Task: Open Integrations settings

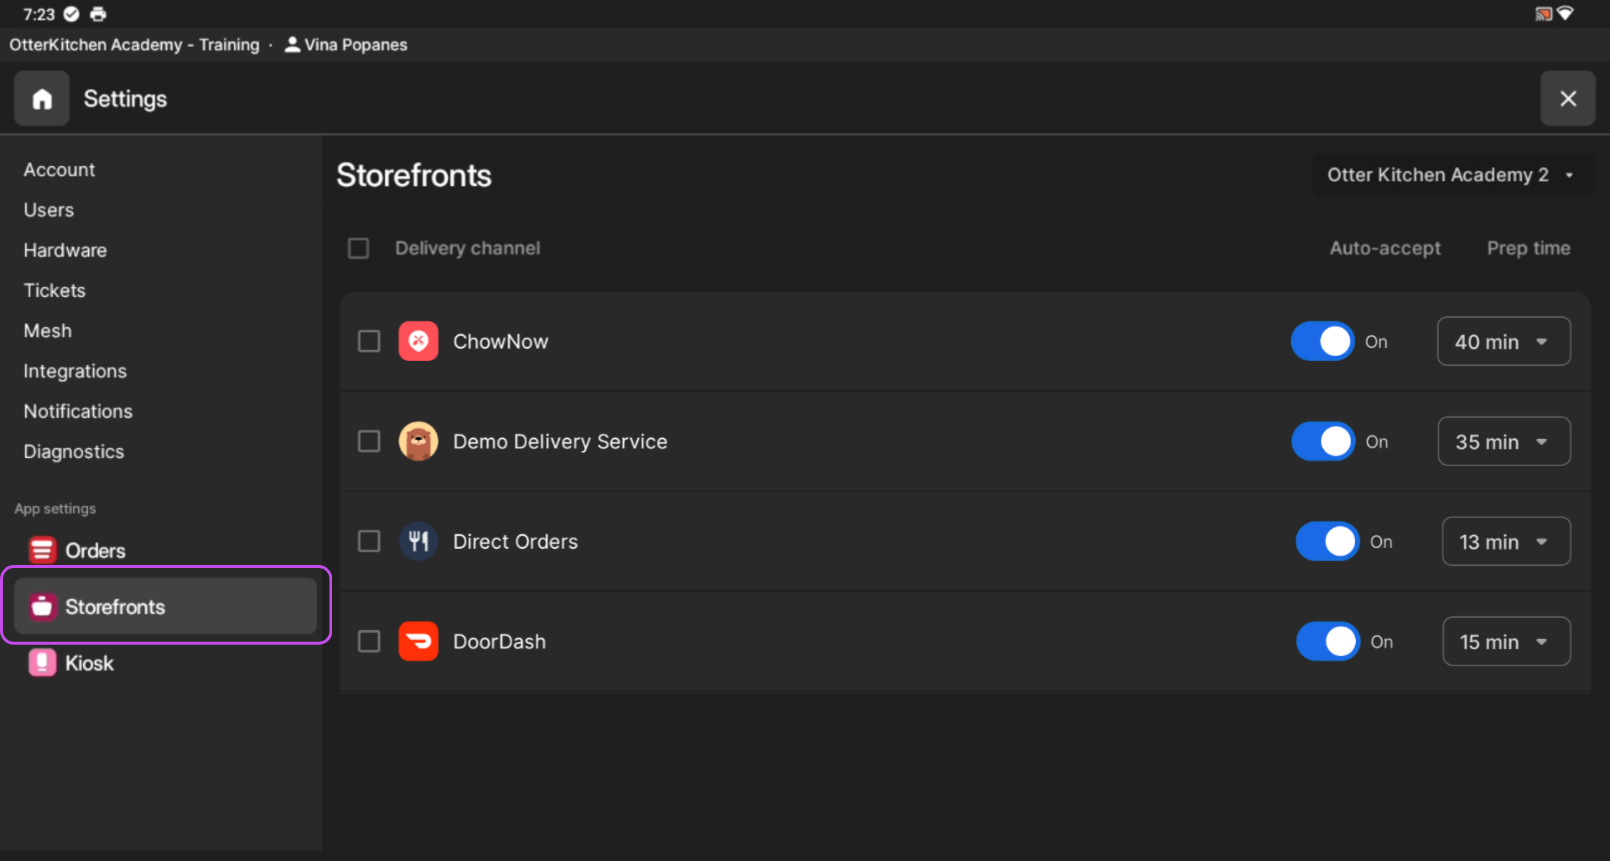Action: pyautogui.click(x=75, y=371)
